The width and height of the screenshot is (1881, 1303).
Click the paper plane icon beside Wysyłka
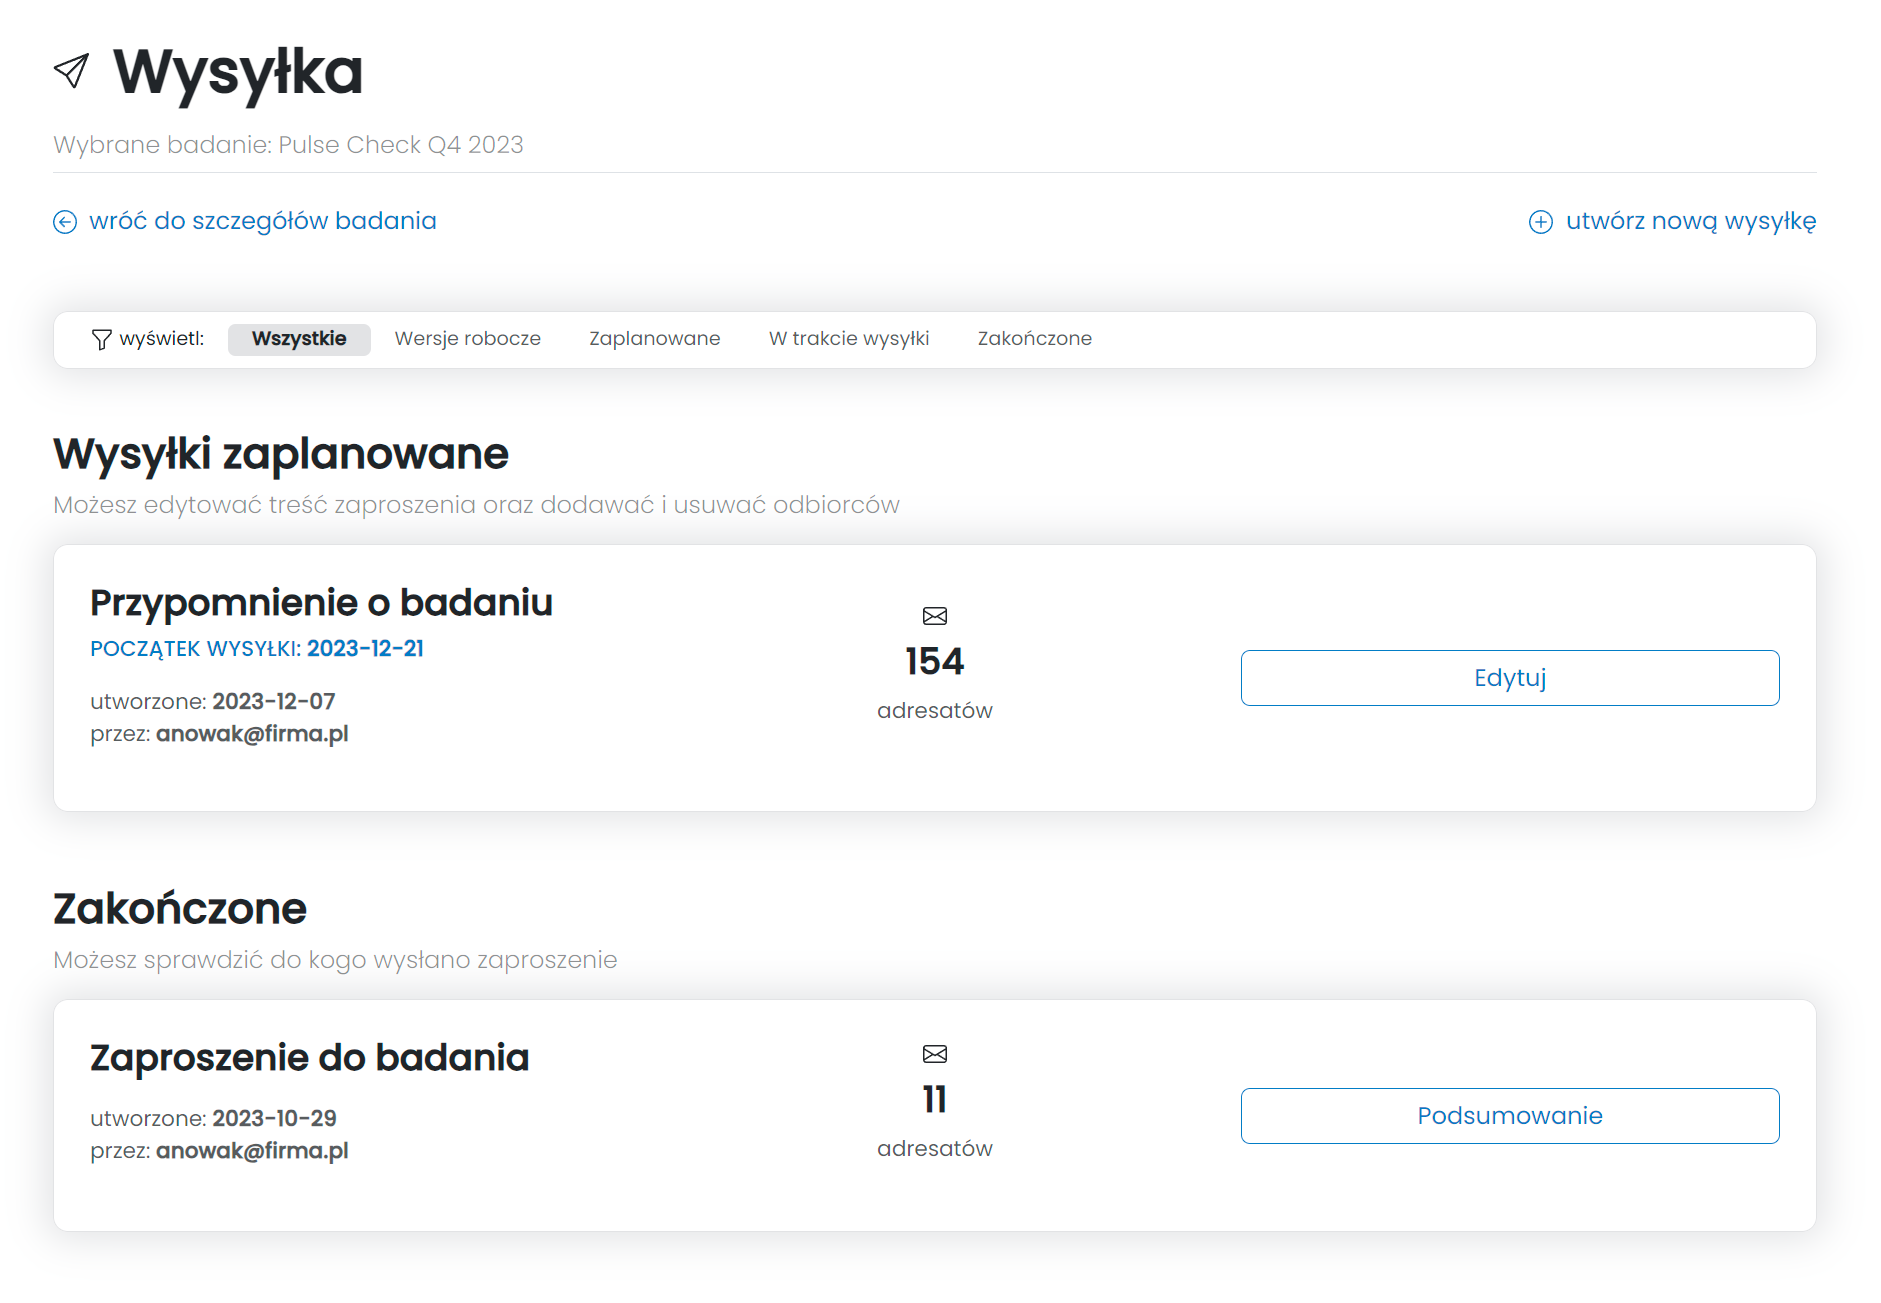[x=71, y=71]
